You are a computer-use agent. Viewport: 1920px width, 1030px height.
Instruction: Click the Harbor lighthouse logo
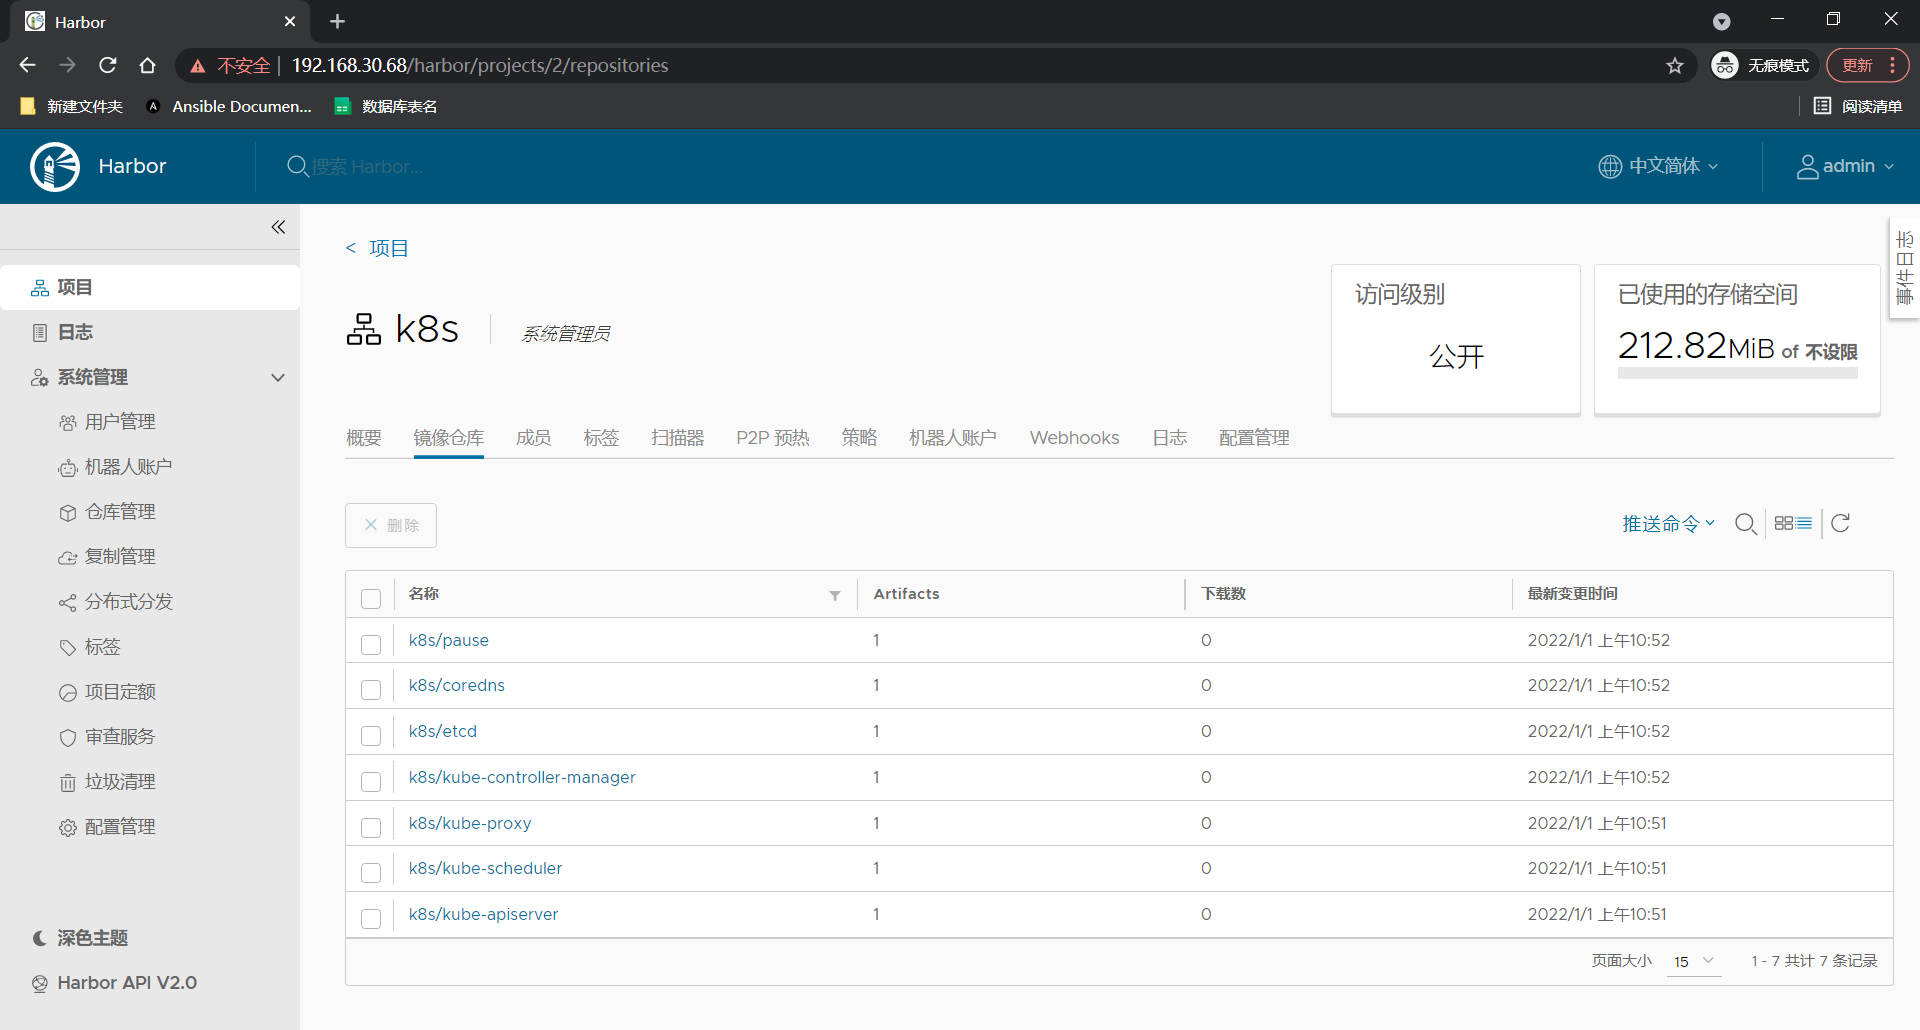[x=55, y=166]
